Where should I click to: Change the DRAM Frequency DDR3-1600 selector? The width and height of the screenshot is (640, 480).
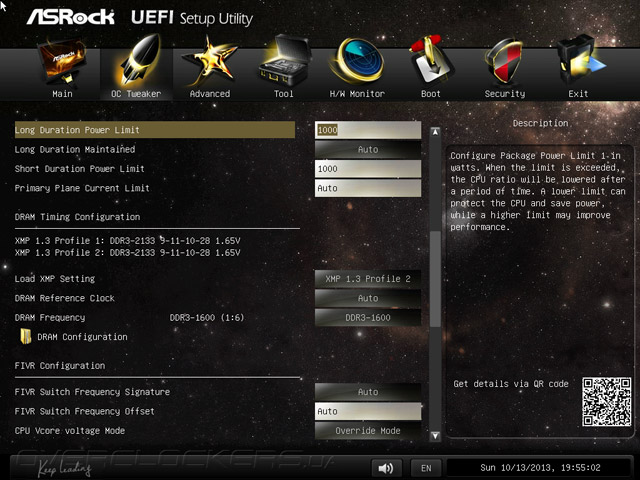(368, 318)
